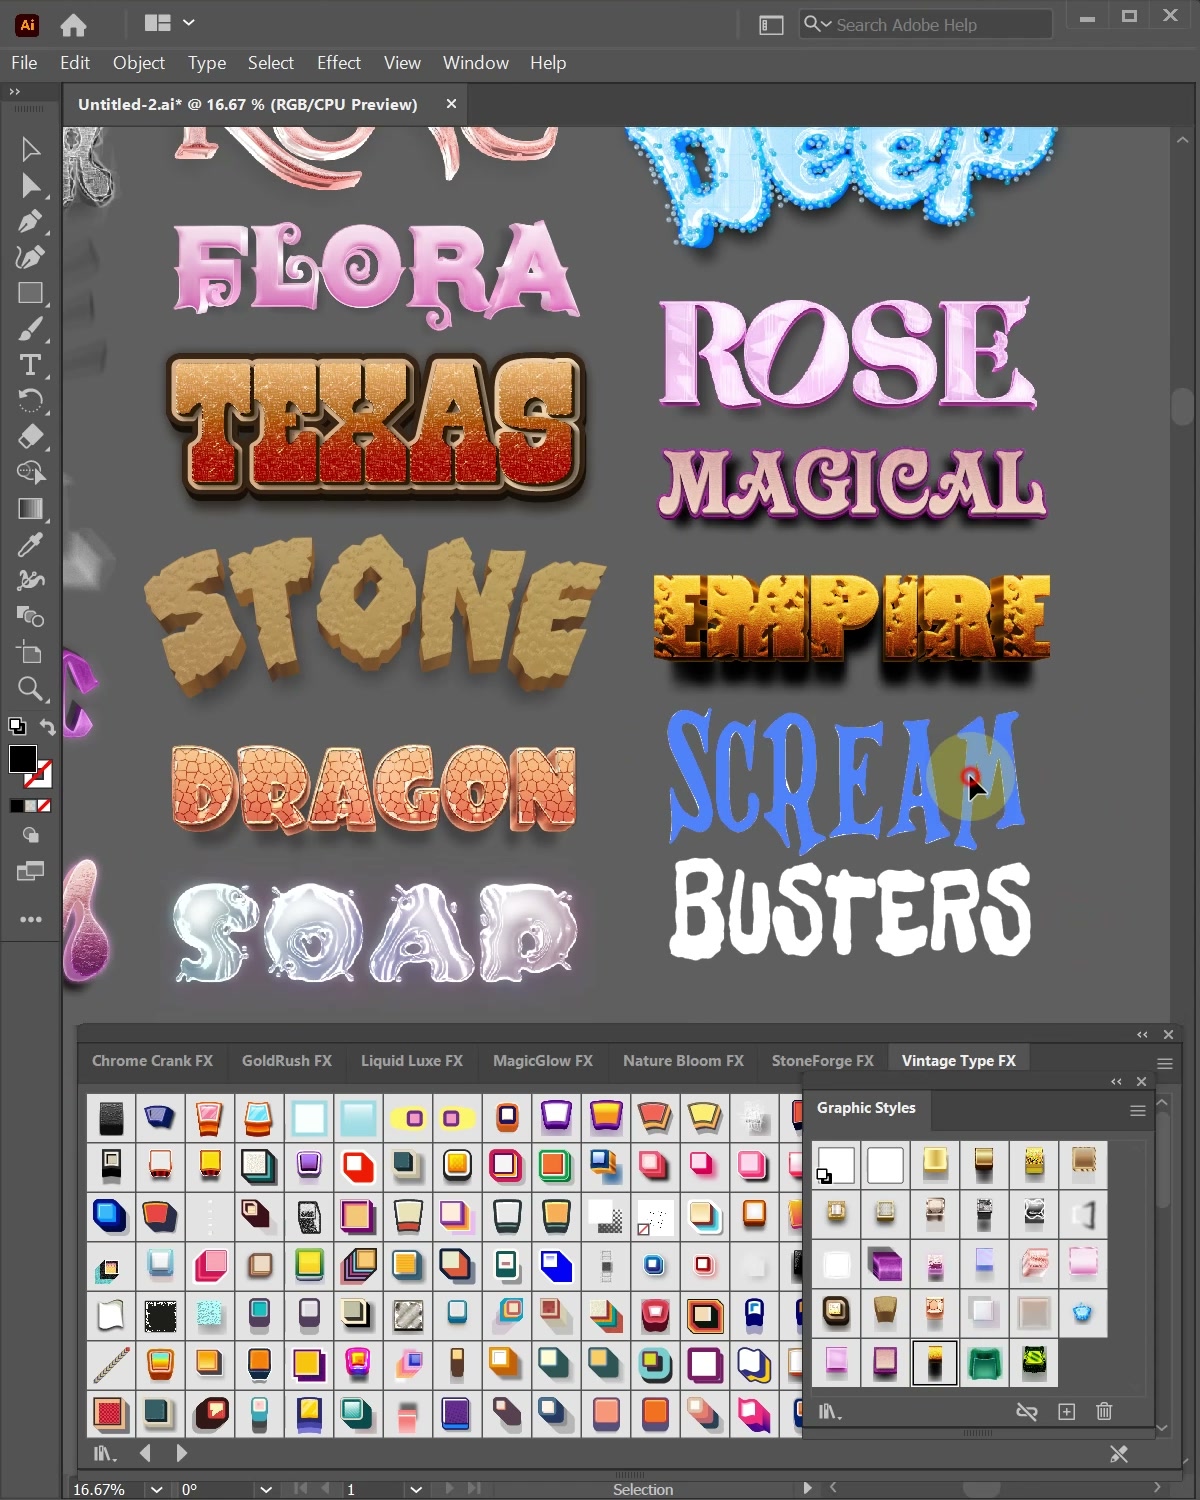Select the Direct Selection tool
This screenshot has width=1200, height=1500.
tap(30, 186)
